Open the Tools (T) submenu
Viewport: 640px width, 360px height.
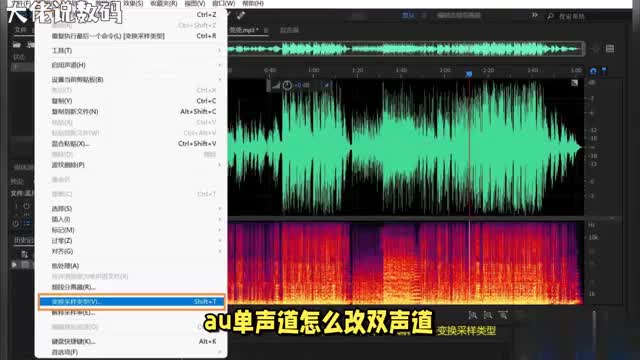[131, 51]
